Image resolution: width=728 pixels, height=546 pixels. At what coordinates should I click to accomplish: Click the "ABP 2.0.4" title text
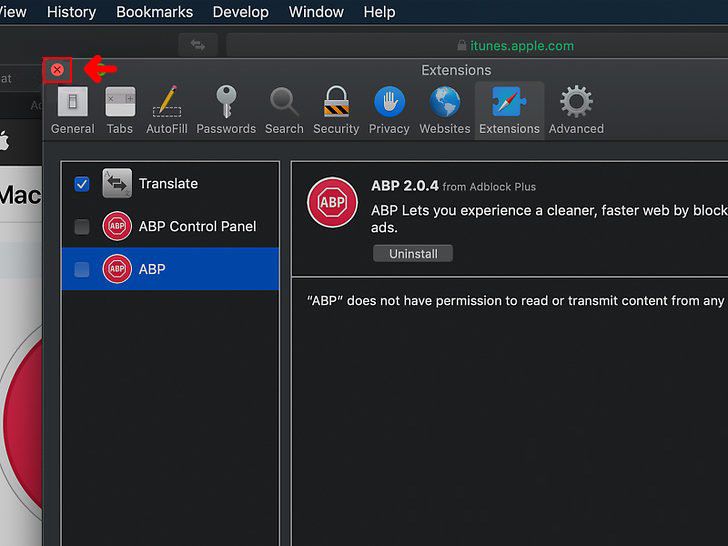click(x=404, y=186)
